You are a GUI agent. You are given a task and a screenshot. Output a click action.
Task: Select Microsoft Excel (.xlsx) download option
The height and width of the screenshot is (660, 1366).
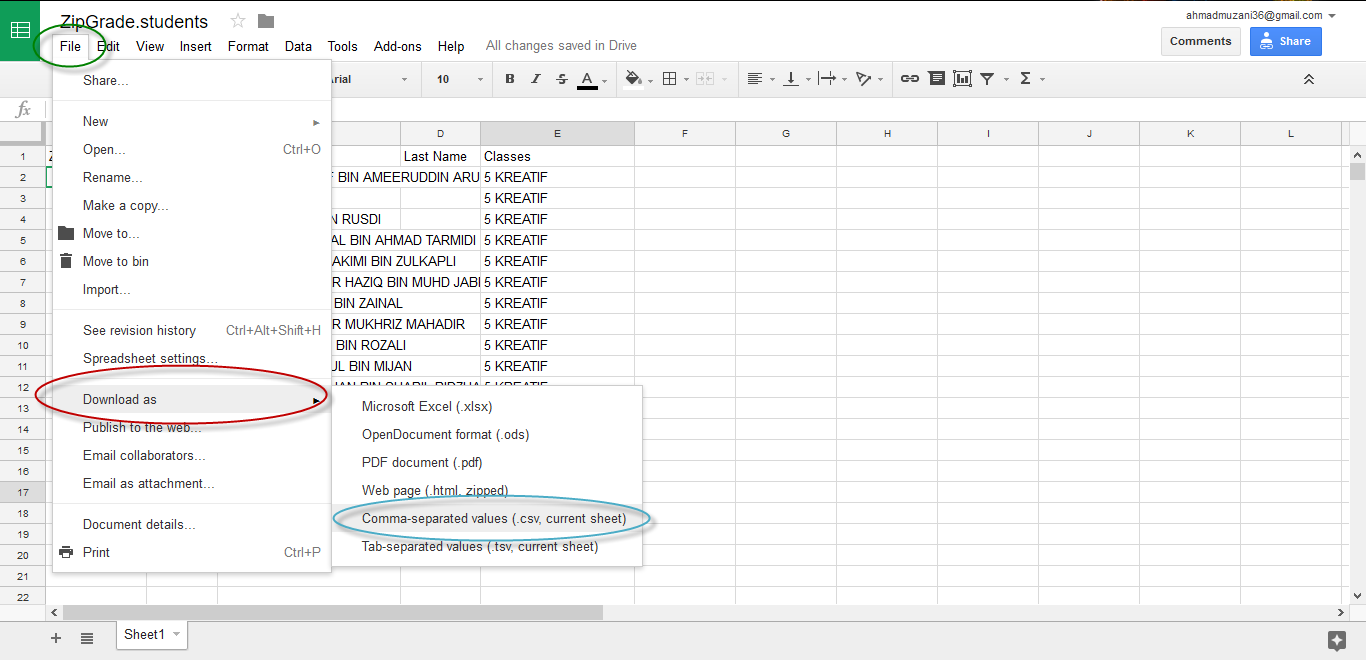427,407
